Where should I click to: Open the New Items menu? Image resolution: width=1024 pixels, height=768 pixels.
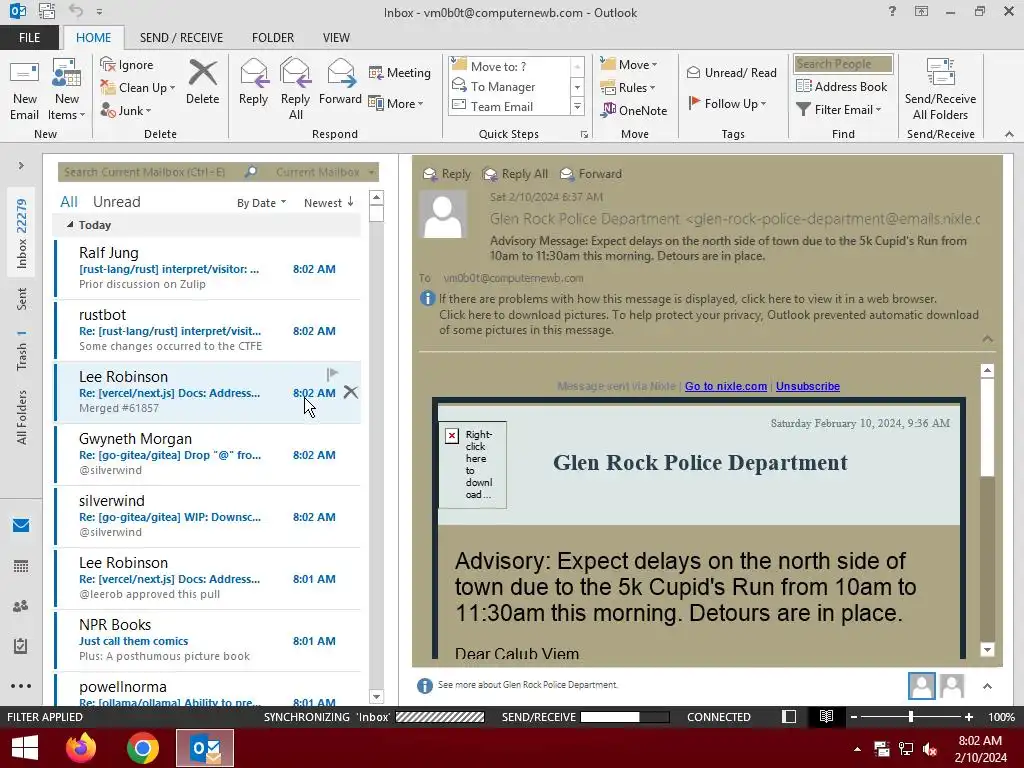[67, 91]
